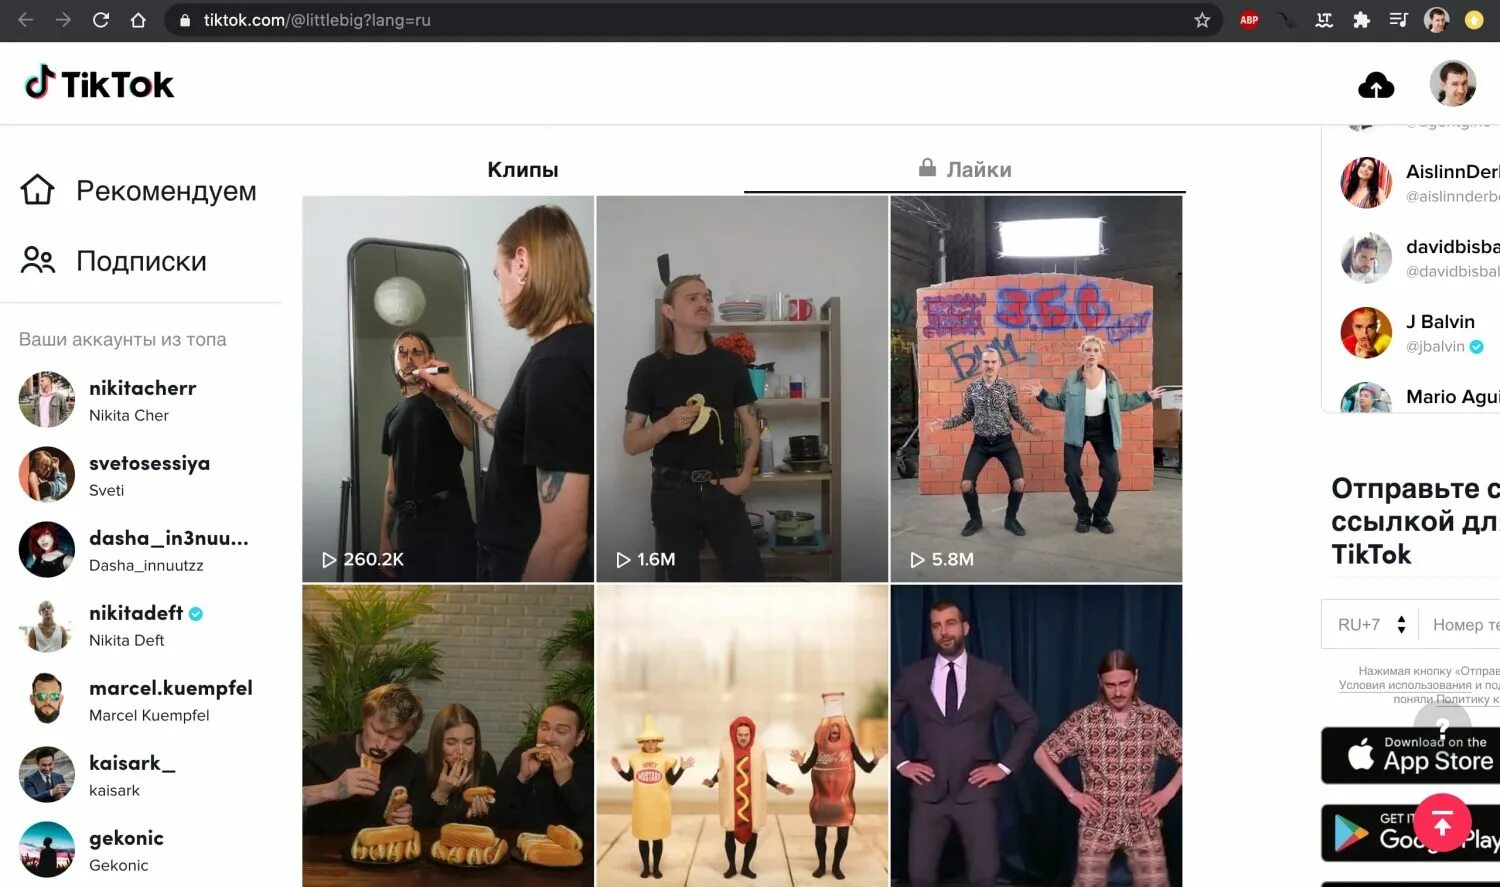Open Mario Aguilar suggested account
This screenshot has width=1500, height=887.
(1420, 397)
